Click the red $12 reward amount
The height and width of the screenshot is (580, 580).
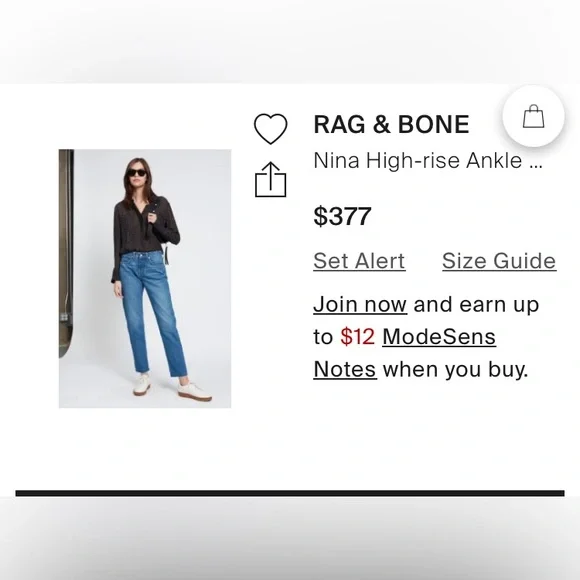click(x=358, y=337)
